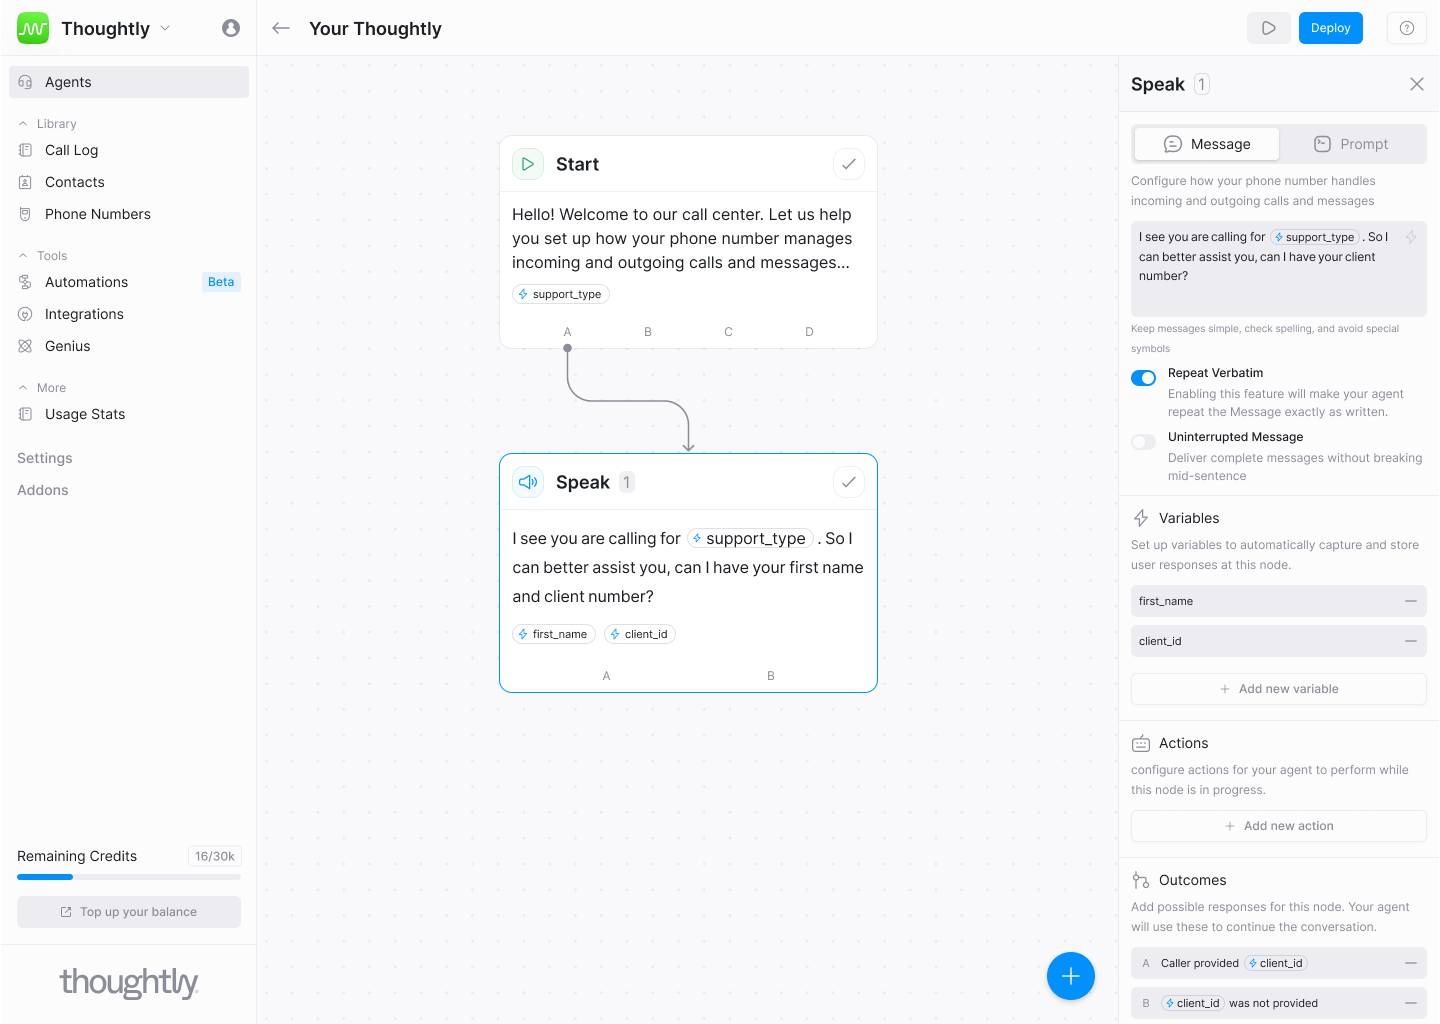
Task: Click client_id tag in Speak node
Action: tap(640, 634)
